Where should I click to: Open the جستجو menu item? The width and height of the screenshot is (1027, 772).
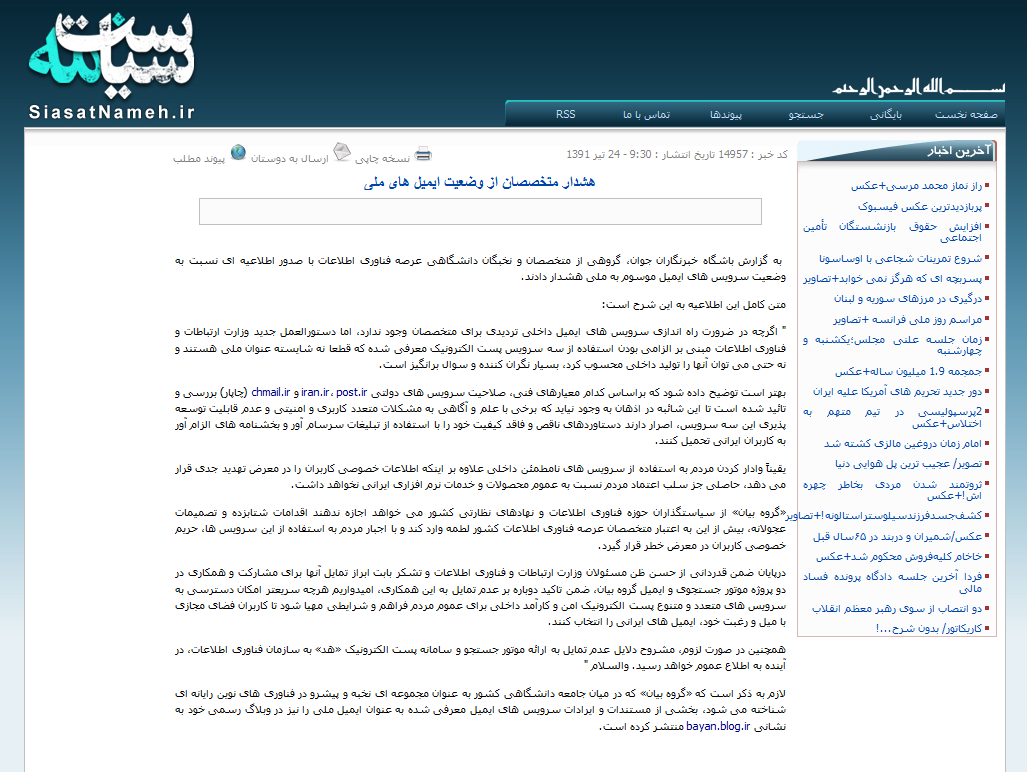point(806,115)
